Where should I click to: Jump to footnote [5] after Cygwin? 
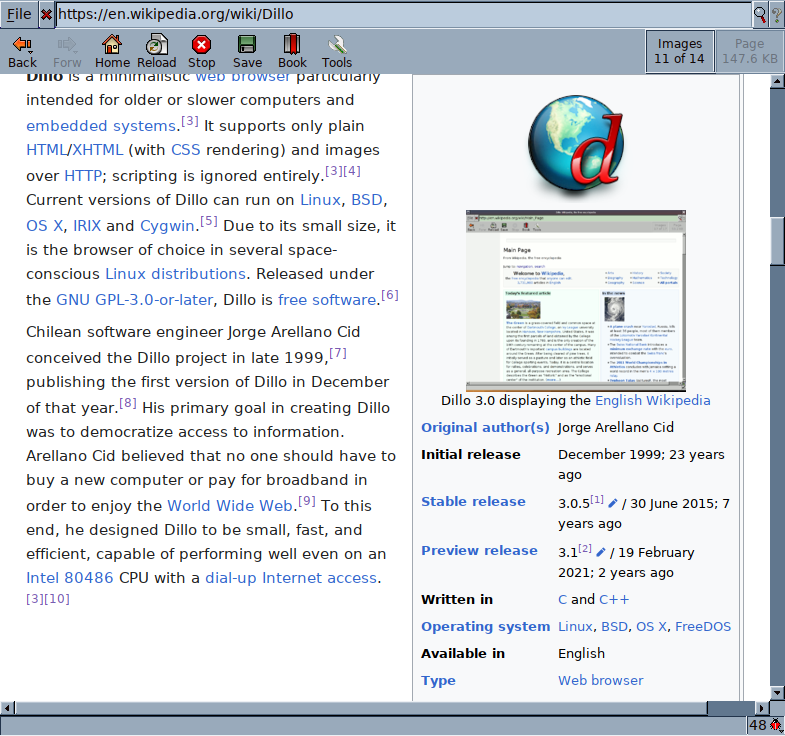point(209,221)
